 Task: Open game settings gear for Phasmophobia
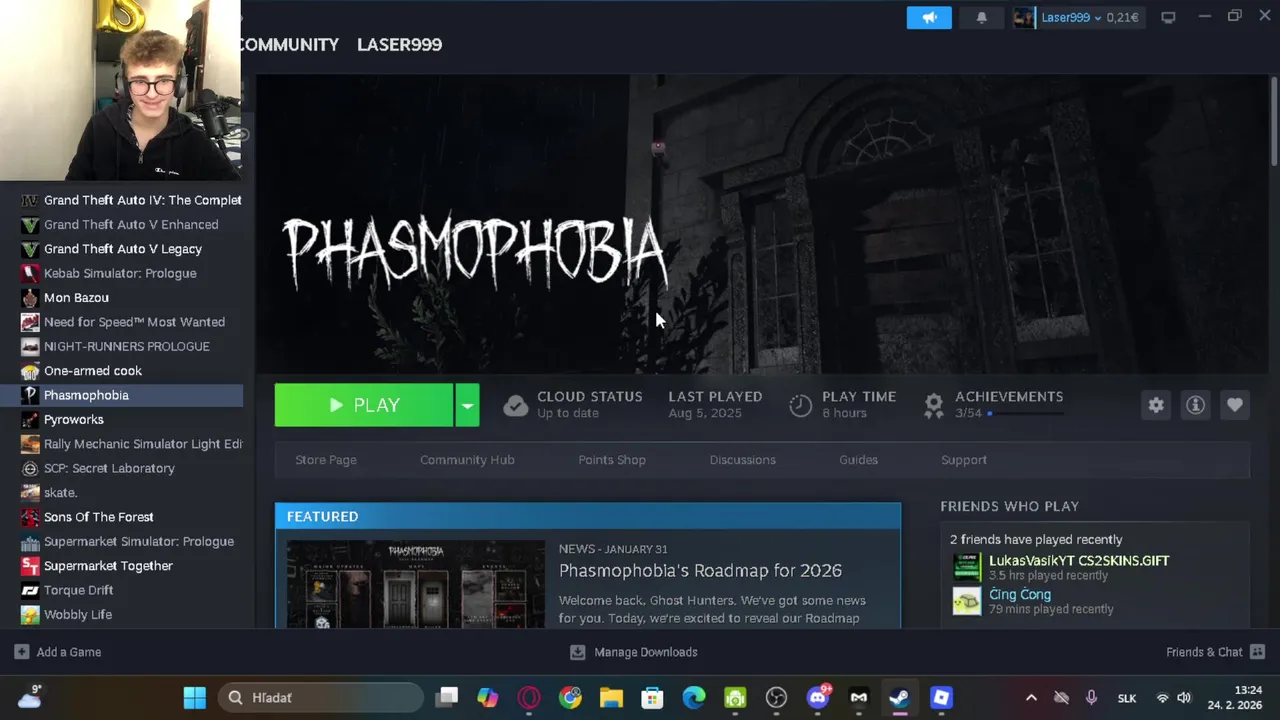coord(1156,405)
